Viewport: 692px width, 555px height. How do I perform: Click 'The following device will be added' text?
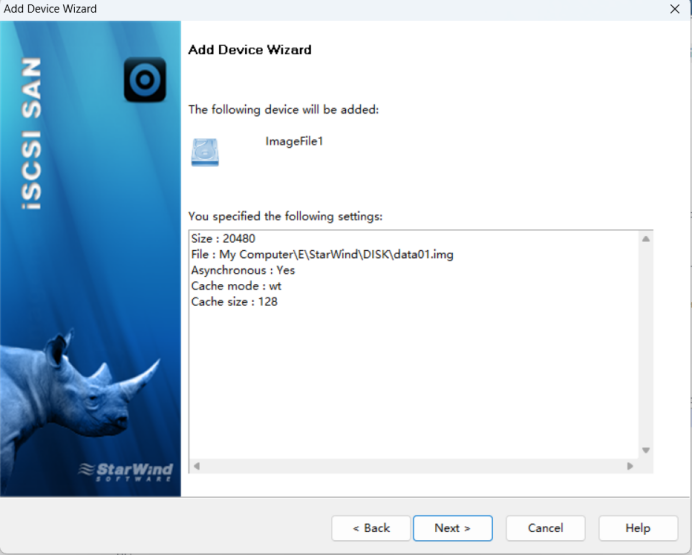coord(283,109)
